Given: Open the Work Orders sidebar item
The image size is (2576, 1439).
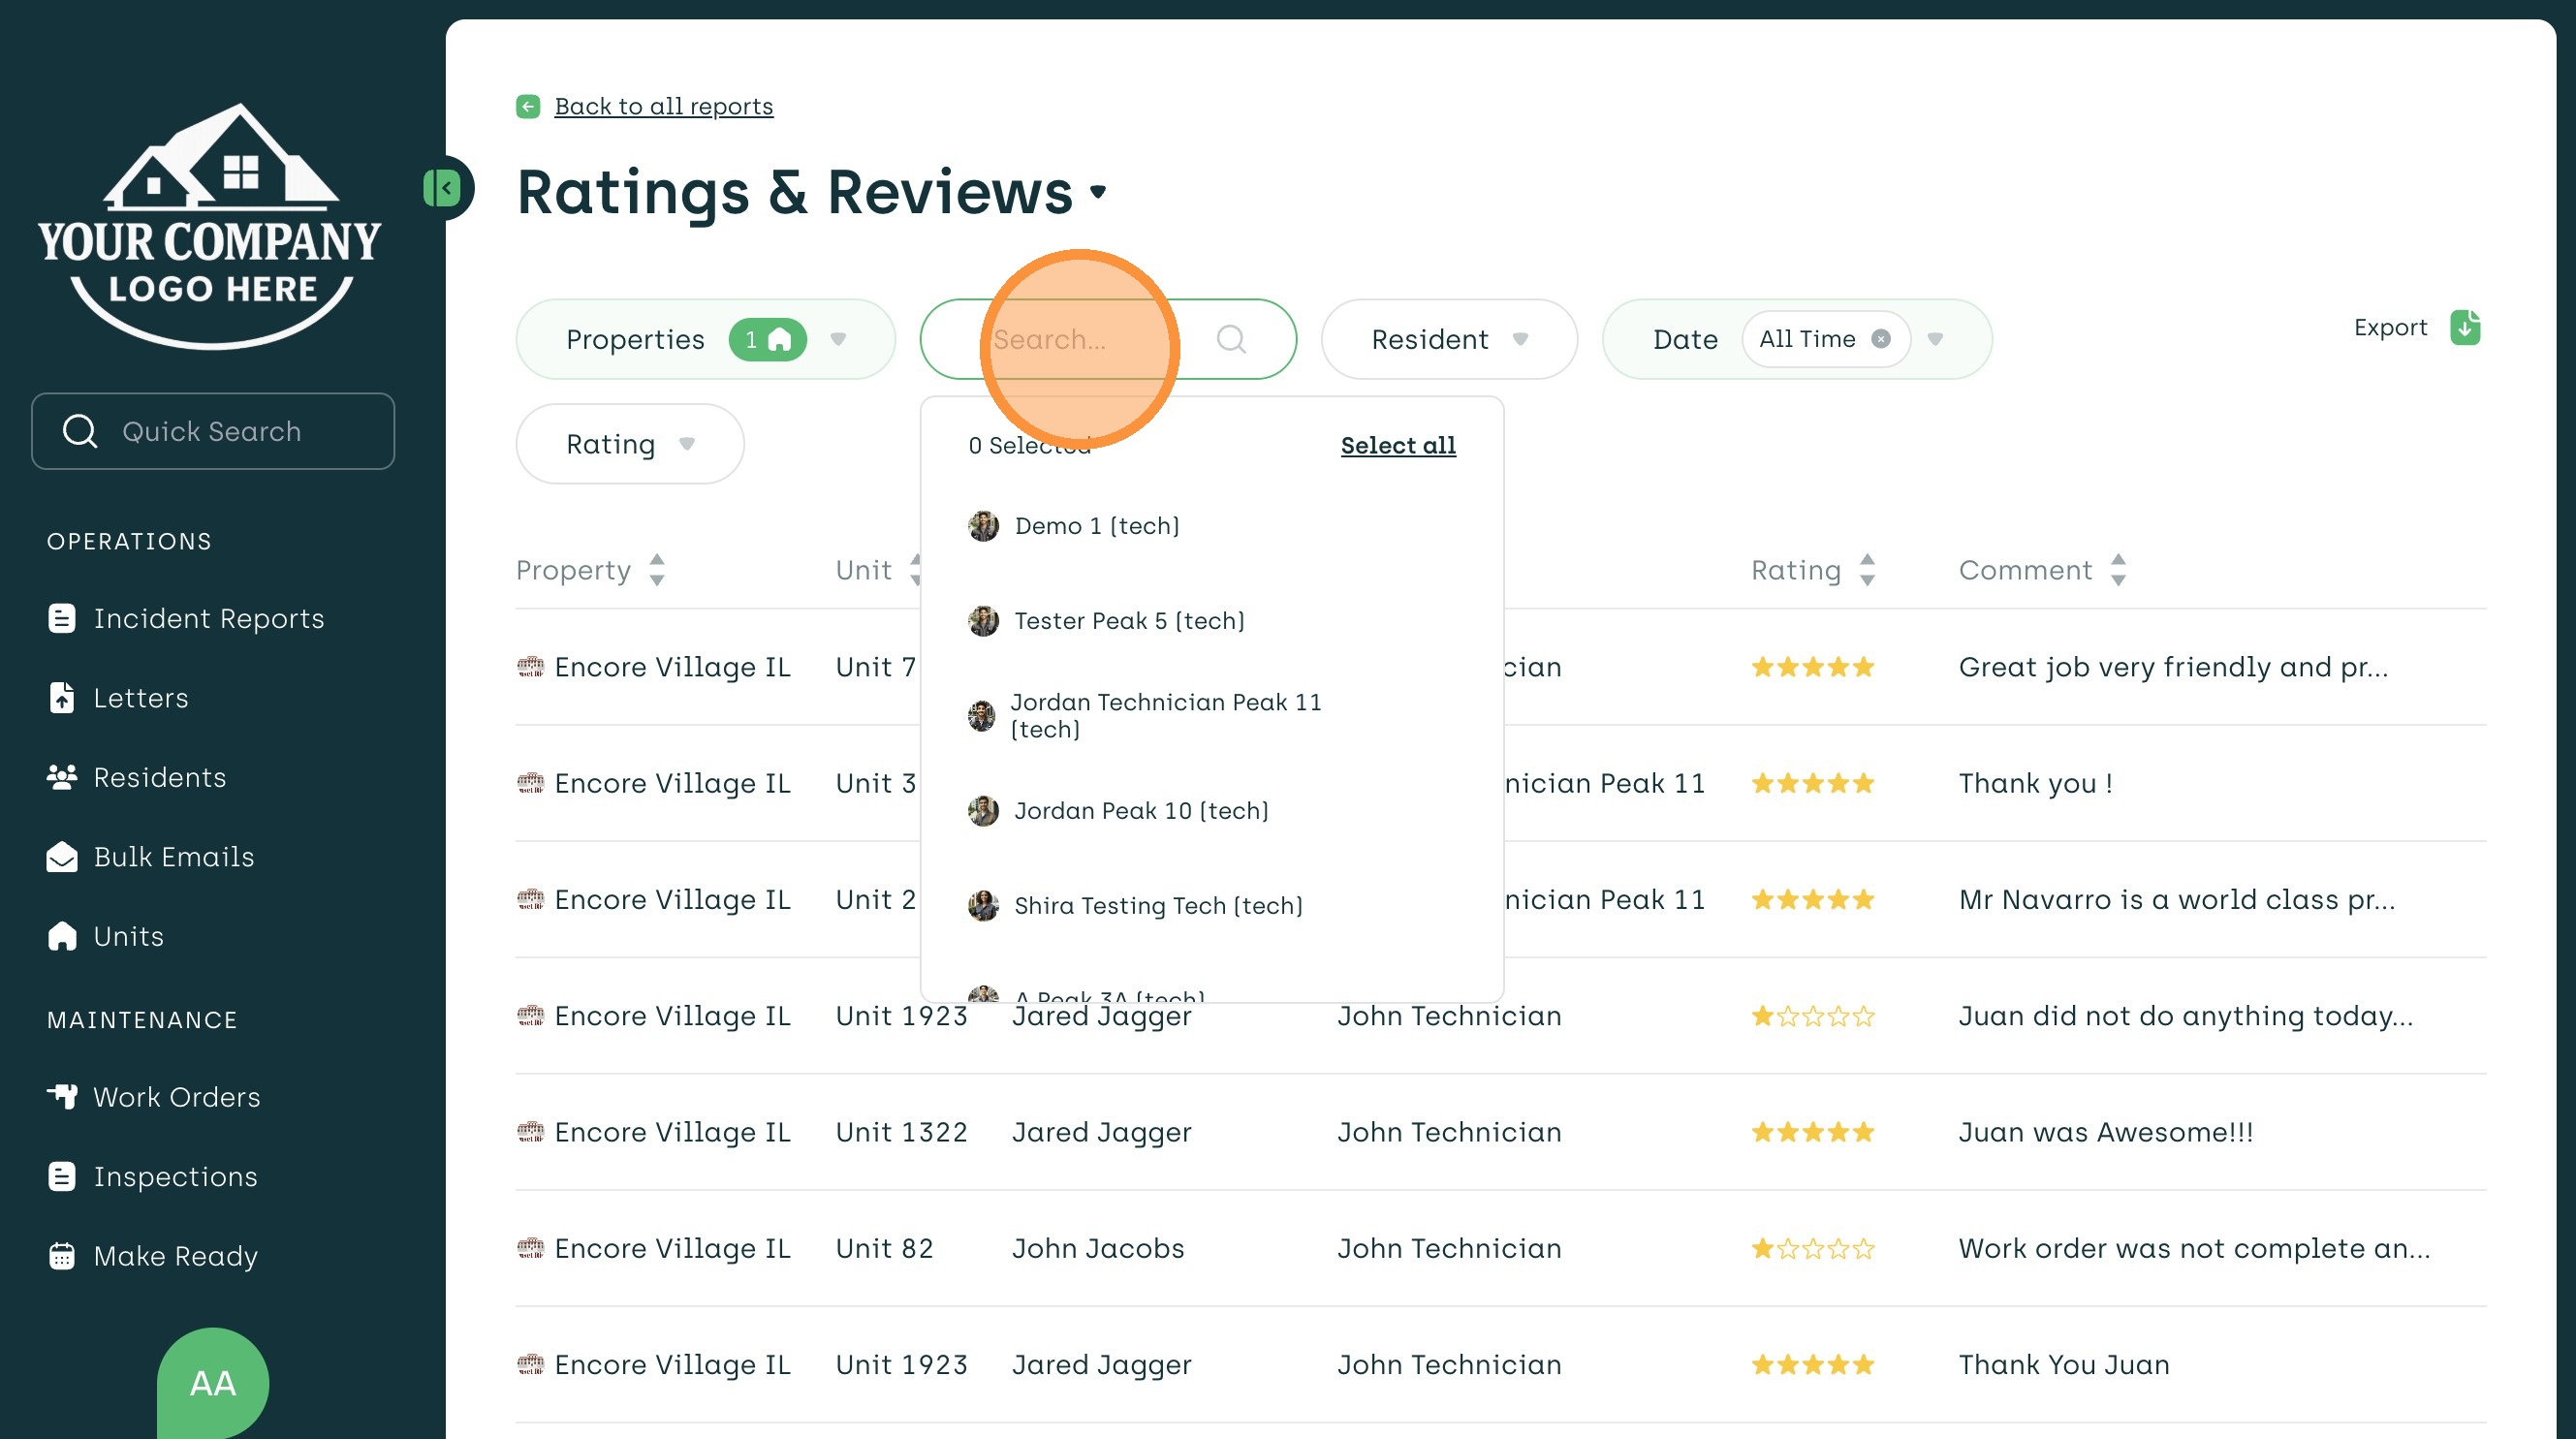Looking at the screenshot, I should [x=176, y=1097].
